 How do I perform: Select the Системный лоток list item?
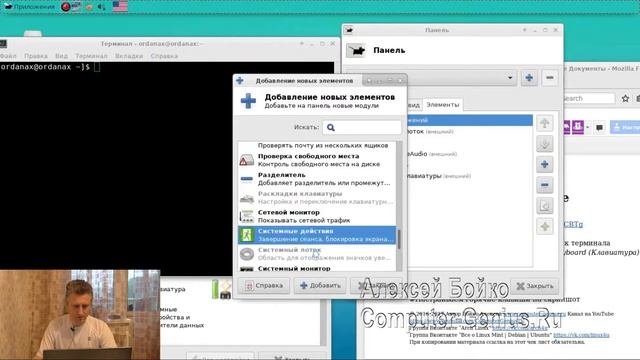tap(317, 254)
